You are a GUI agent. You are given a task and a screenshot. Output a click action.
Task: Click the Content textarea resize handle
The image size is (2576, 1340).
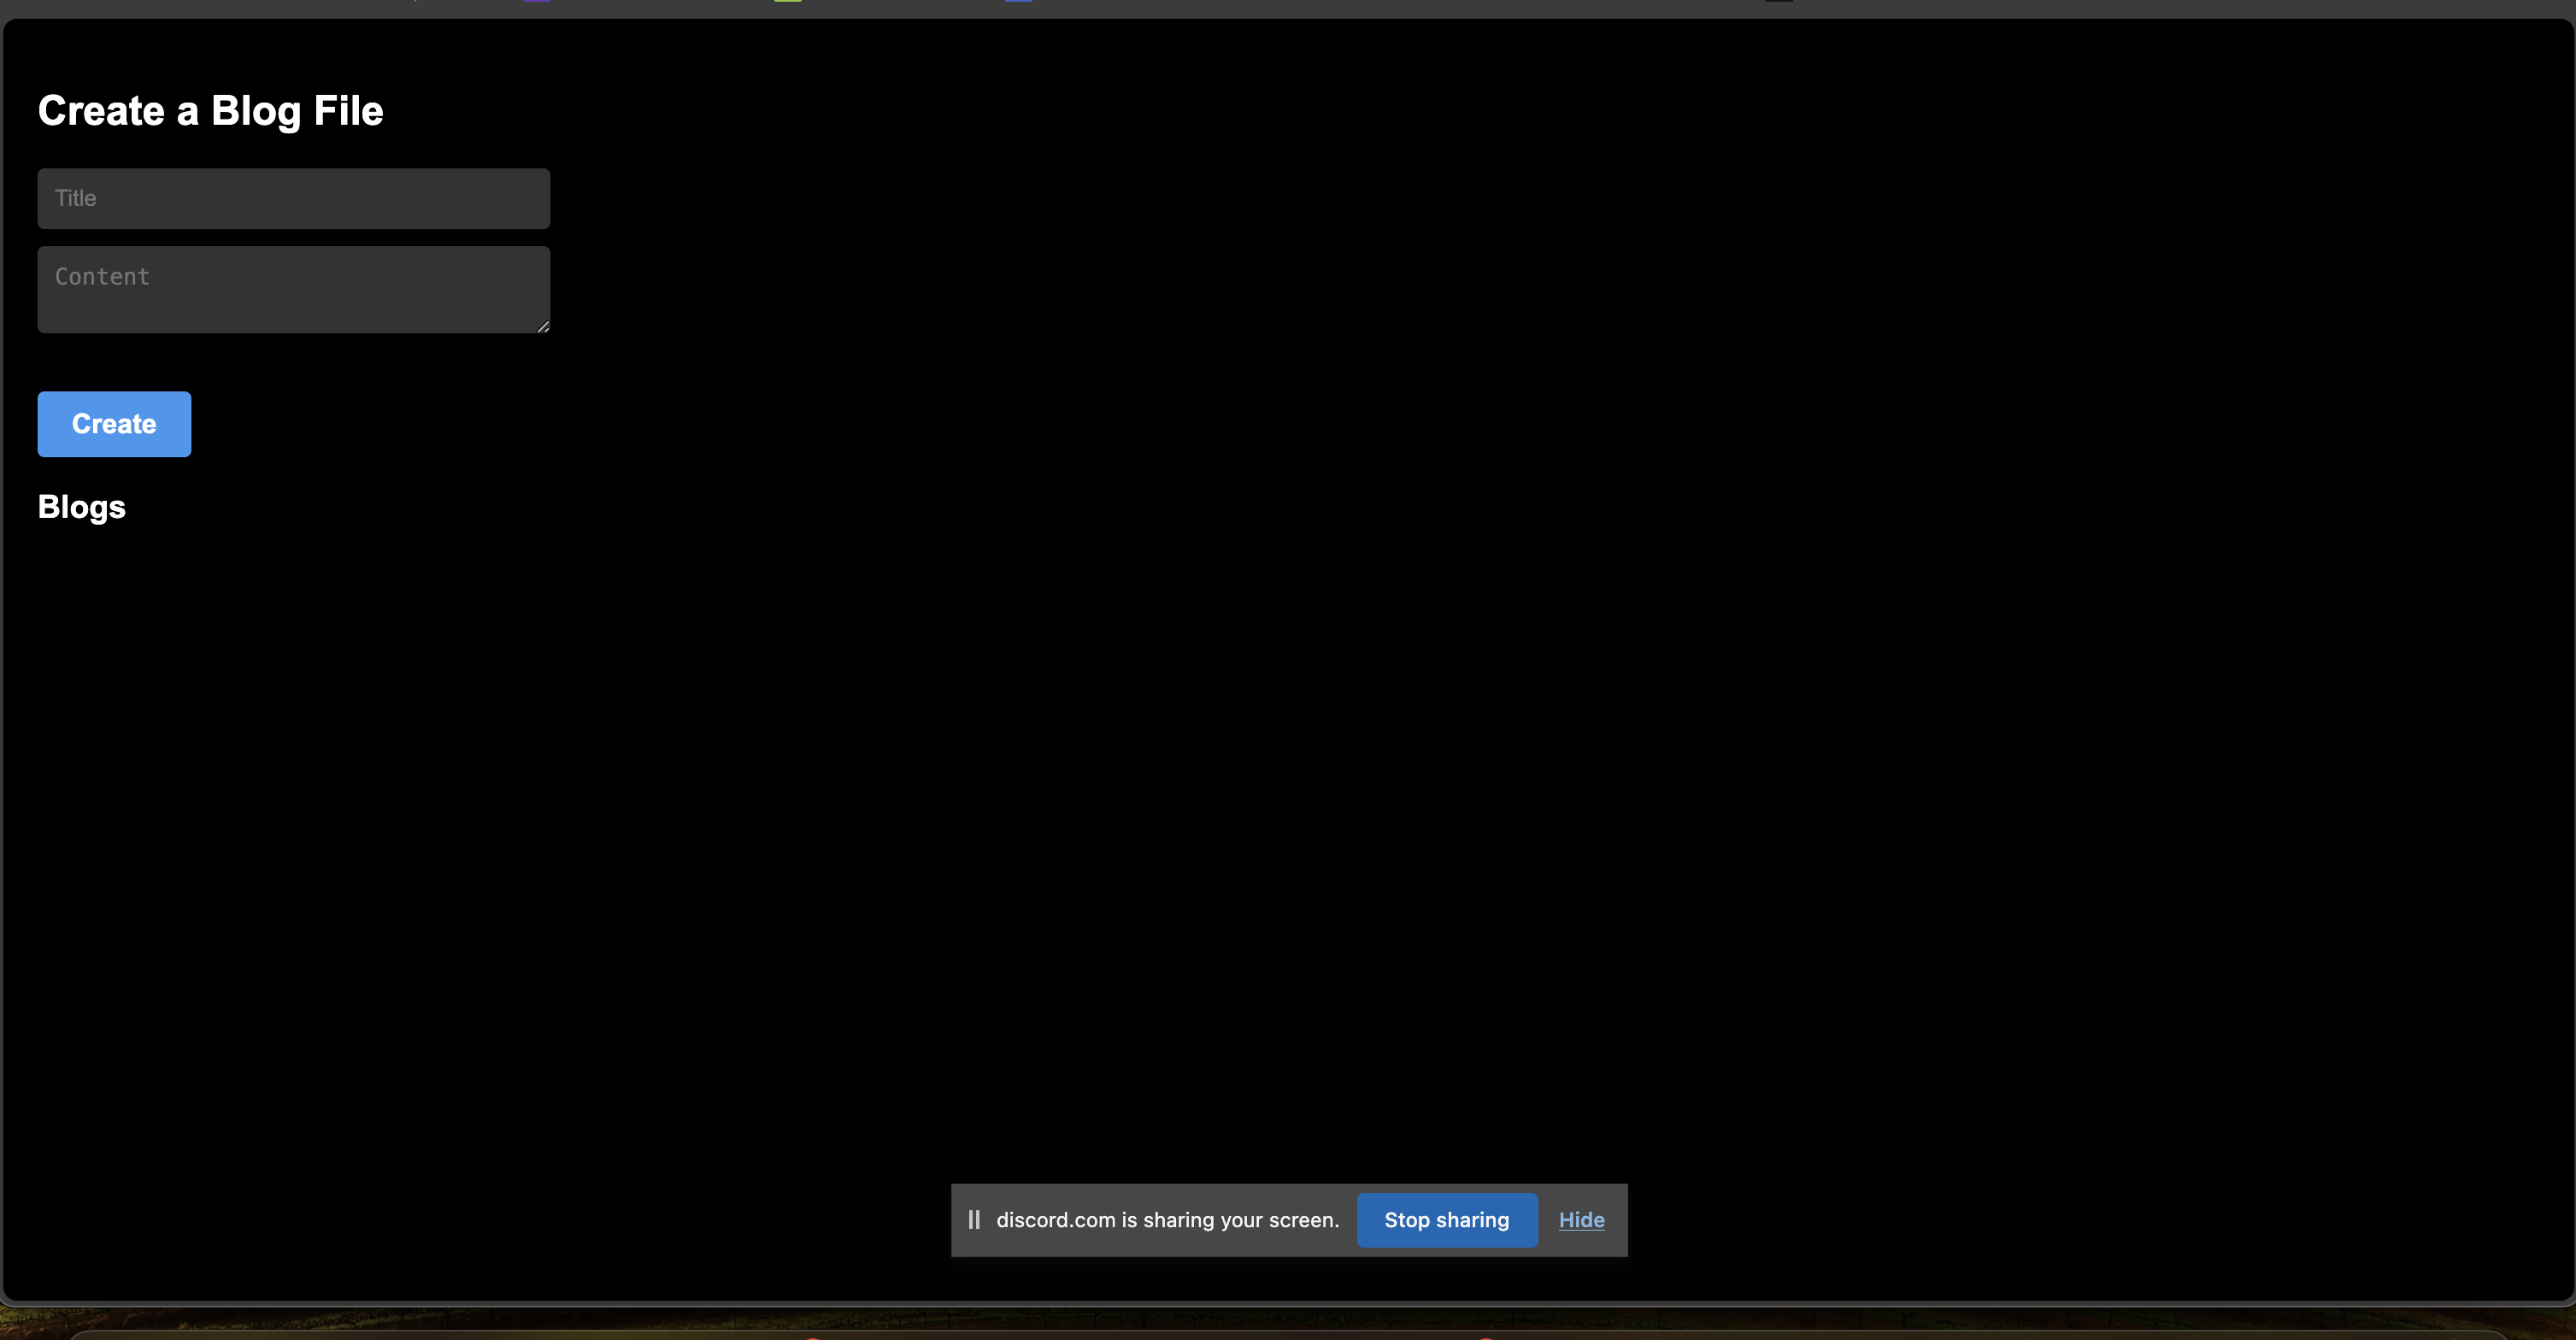pos(543,326)
